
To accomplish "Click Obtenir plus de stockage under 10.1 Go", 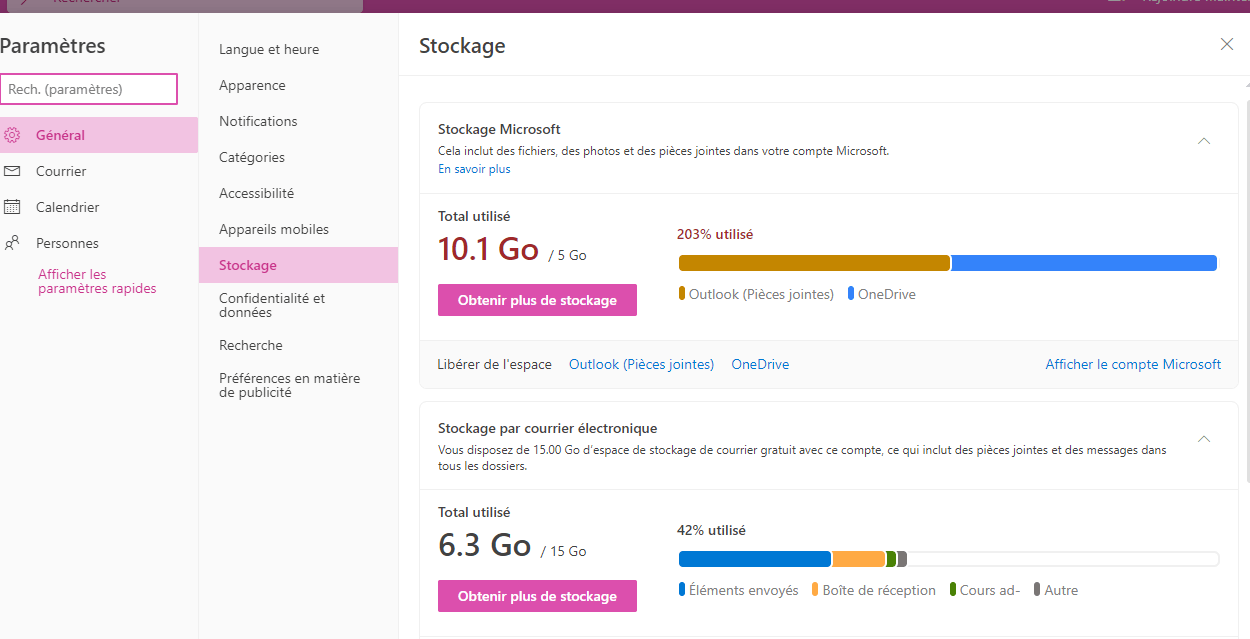I will 537,300.
